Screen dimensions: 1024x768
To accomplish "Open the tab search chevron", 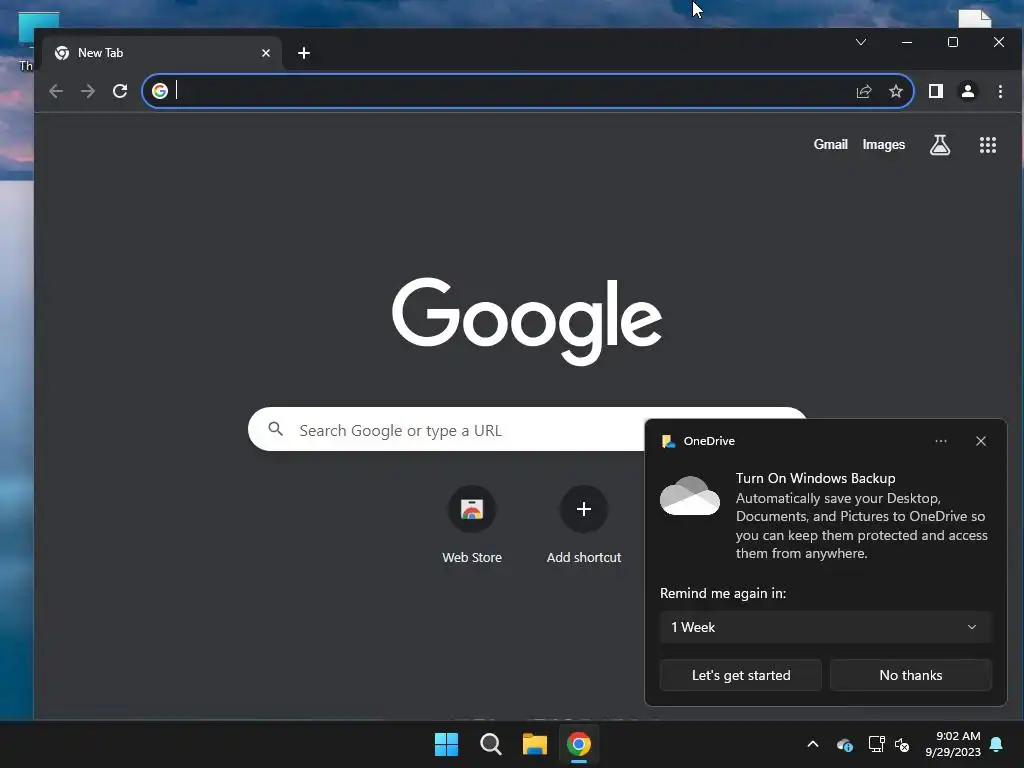I will click(x=861, y=42).
